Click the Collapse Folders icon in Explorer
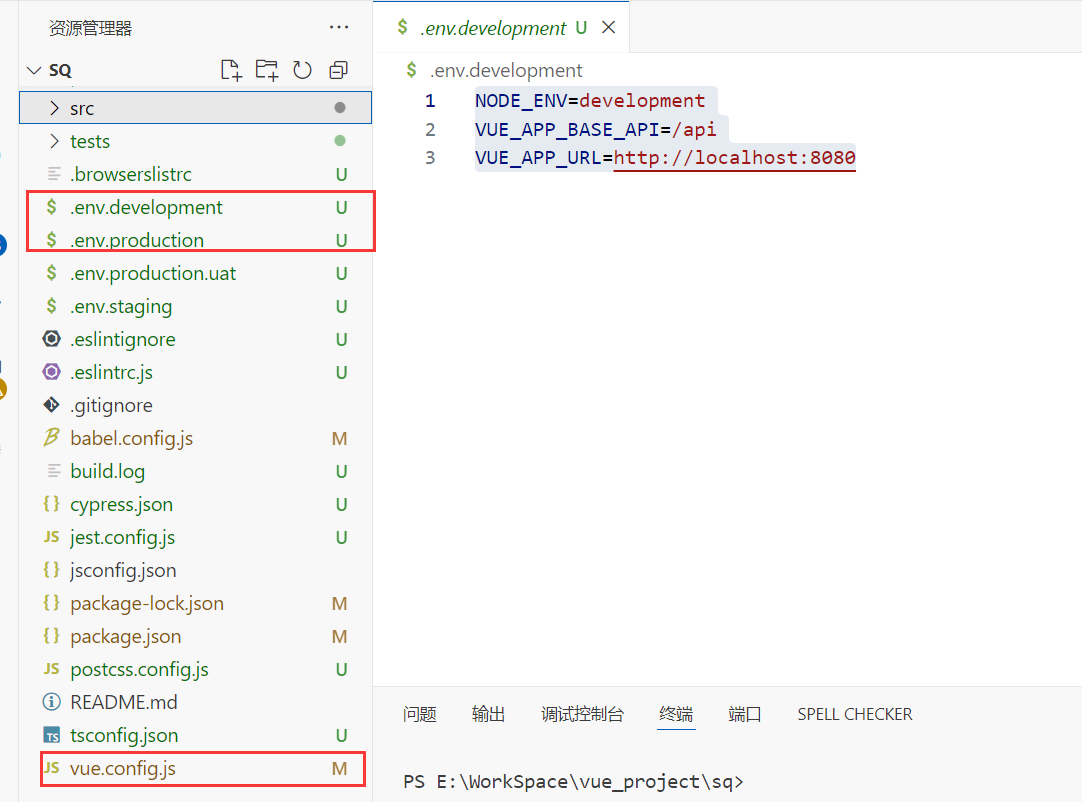The image size is (1082, 802). (338, 70)
